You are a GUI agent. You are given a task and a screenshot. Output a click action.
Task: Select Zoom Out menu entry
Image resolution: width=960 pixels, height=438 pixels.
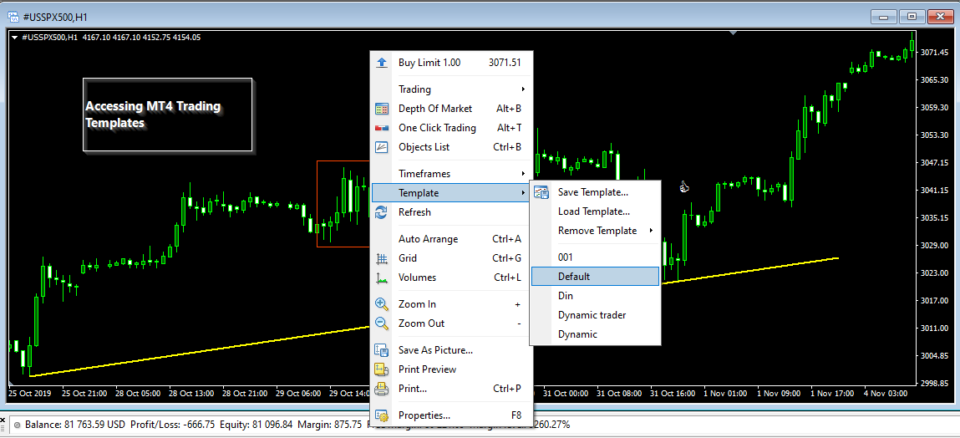(x=451, y=323)
